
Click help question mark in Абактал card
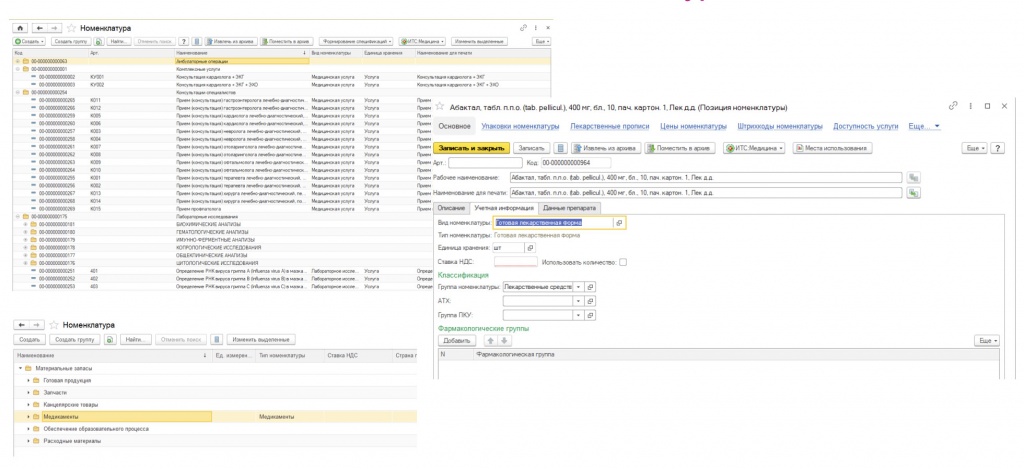[x=998, y=148]
